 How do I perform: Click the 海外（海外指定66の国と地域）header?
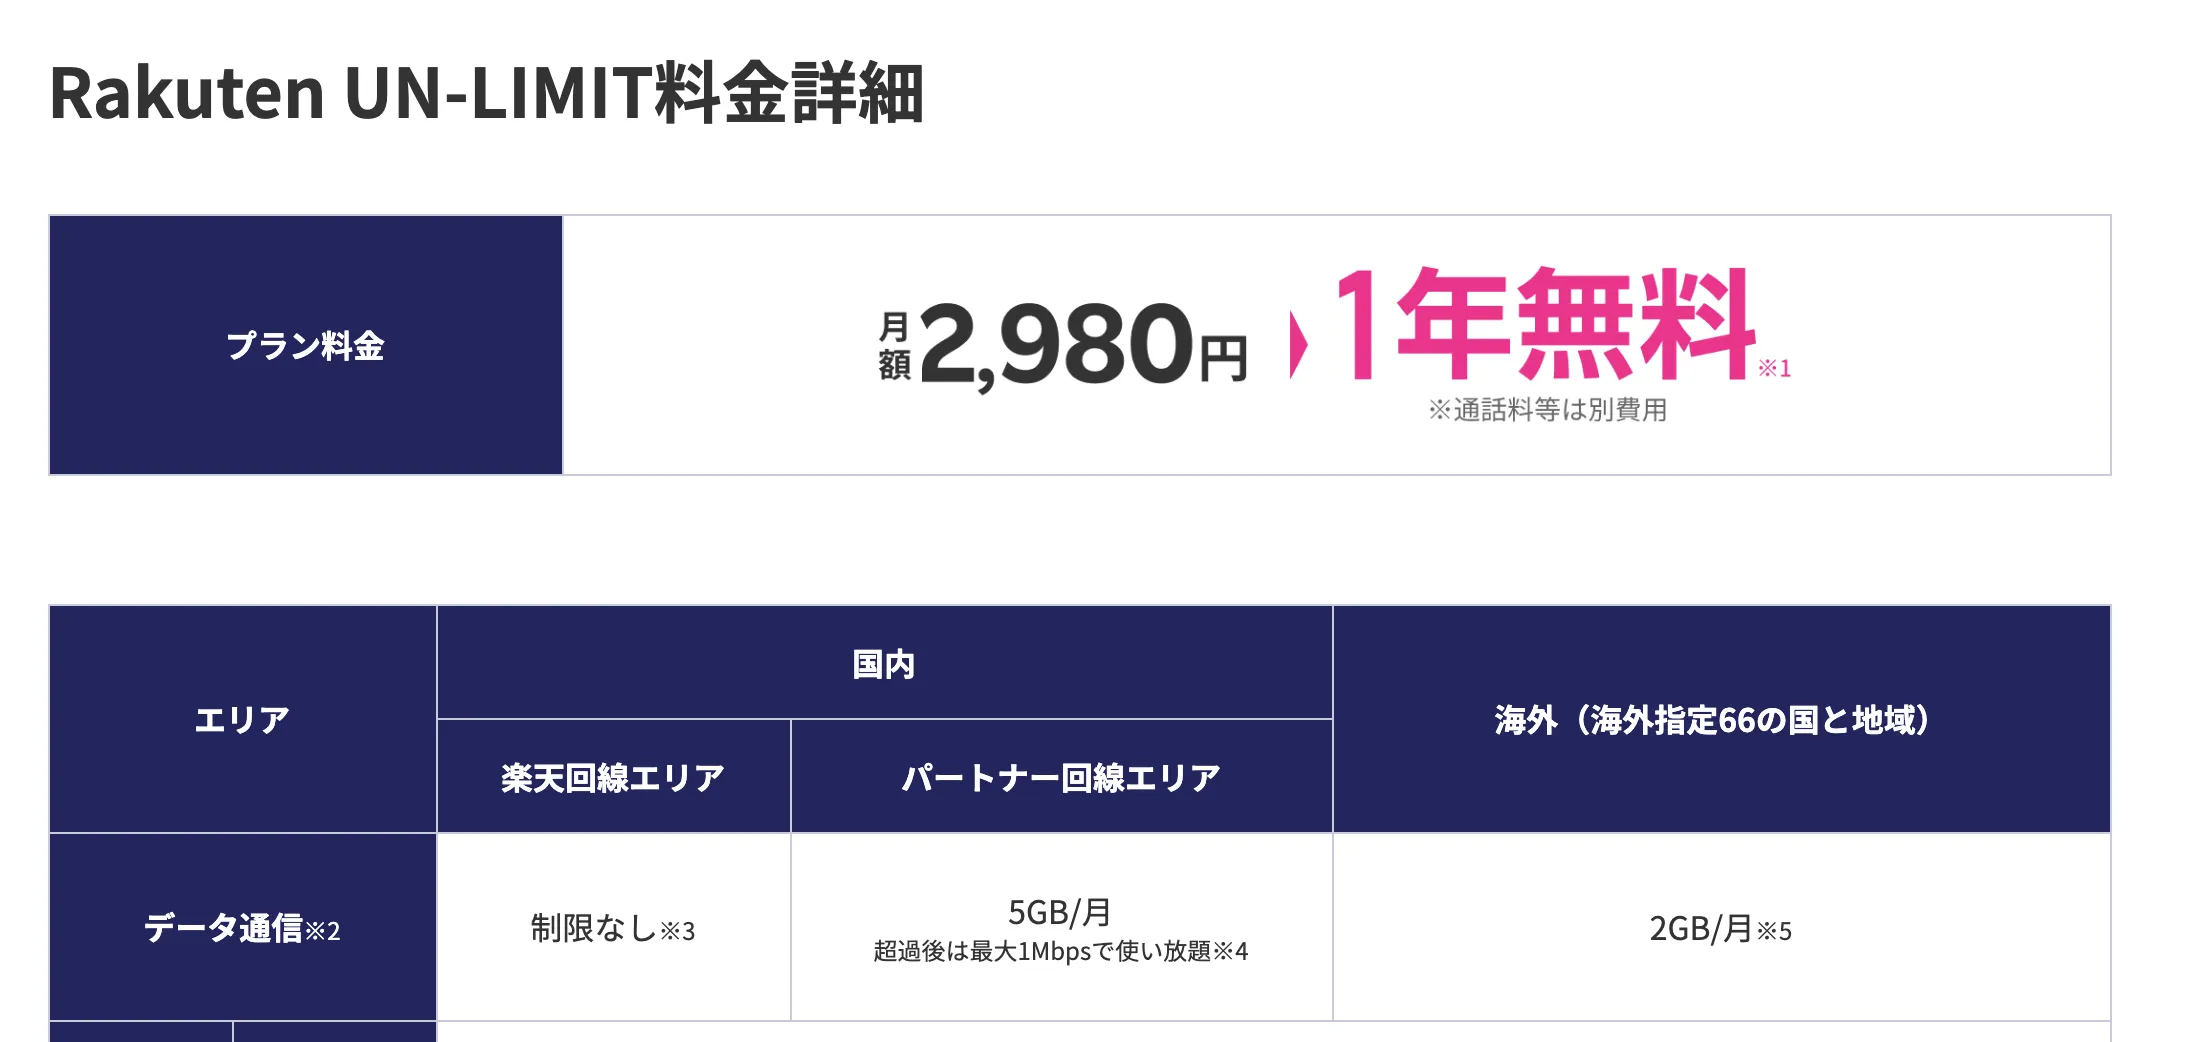(1720, 719)
